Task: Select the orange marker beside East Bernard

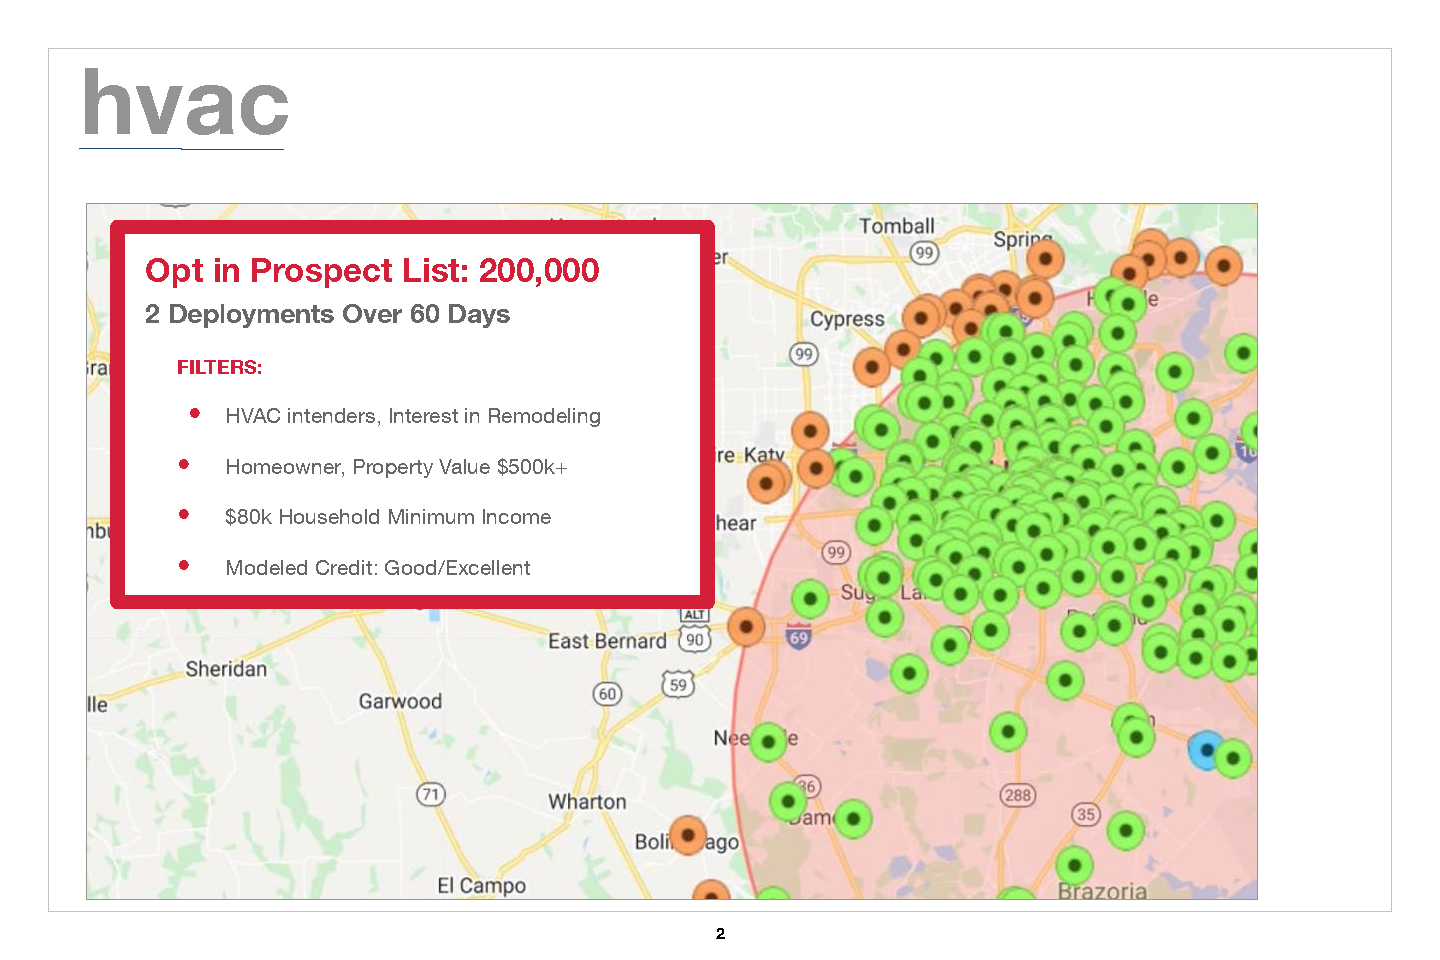Action: pyautogui.click(x=746, y=627)
